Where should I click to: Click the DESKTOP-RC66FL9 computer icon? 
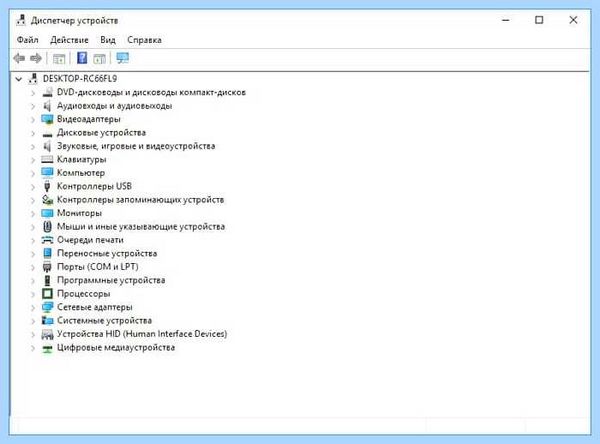tap(33, 79)
